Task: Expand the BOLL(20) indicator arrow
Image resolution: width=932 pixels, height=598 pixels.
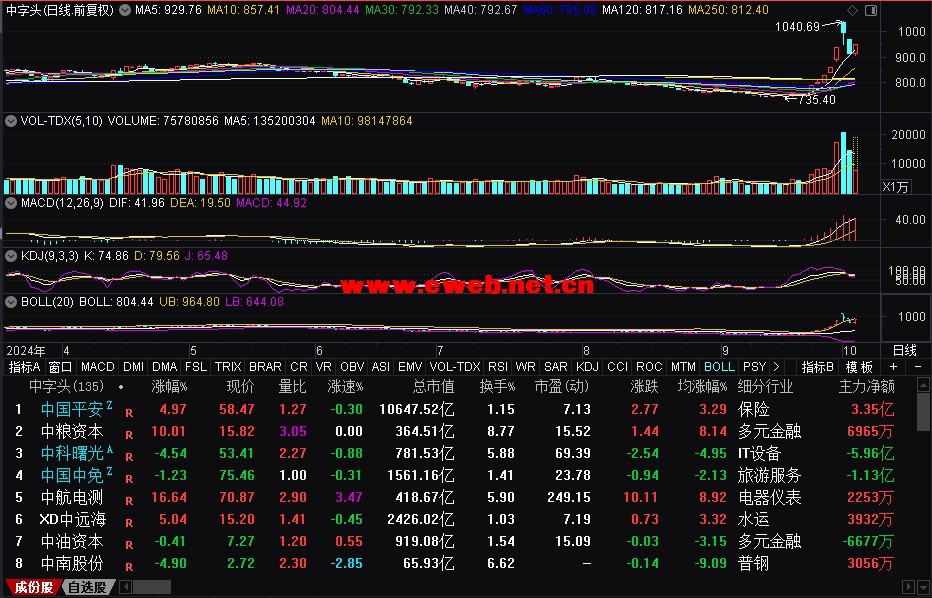Action: pos(11,301)
